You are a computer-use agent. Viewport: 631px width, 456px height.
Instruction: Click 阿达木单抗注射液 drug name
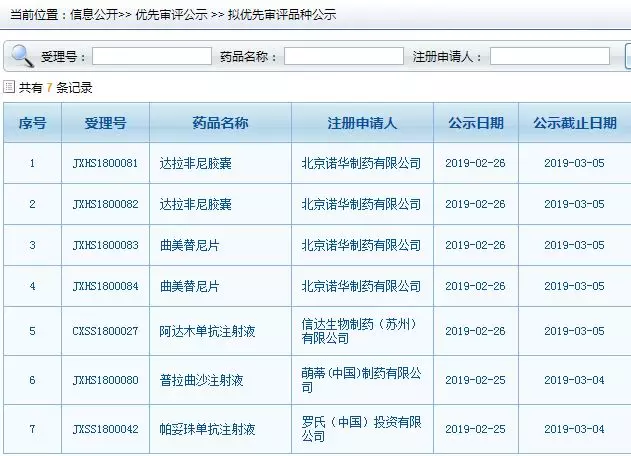coord(207,331)
